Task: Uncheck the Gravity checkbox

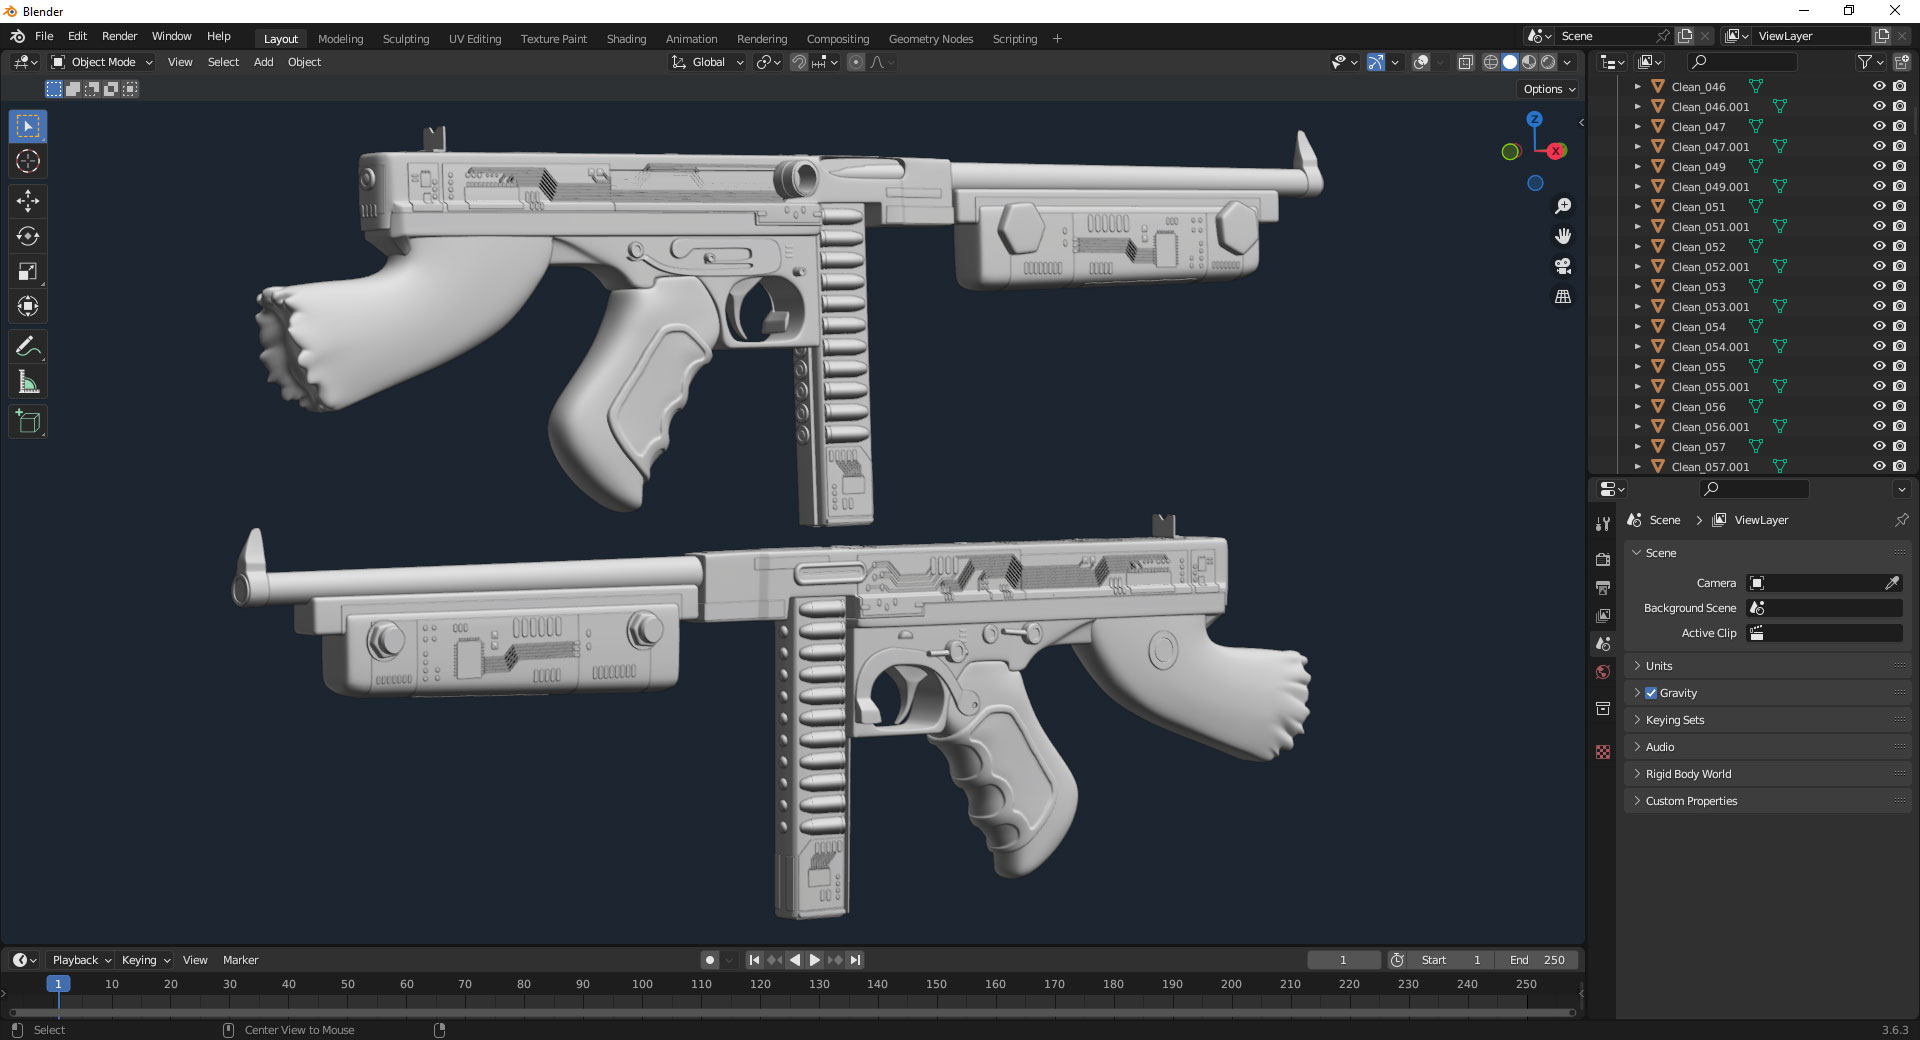Action: click(x=1651, y=693)
